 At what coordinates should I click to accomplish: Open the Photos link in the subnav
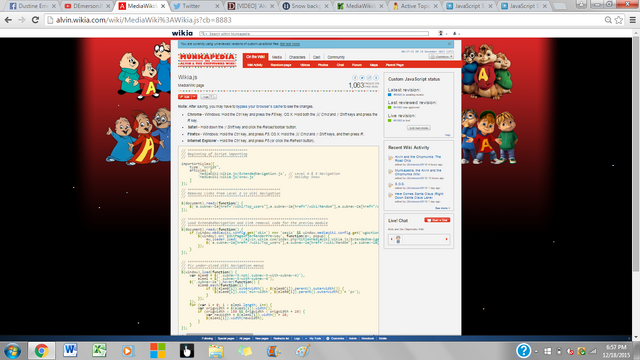pyautogui.click(x=323, y=65)
